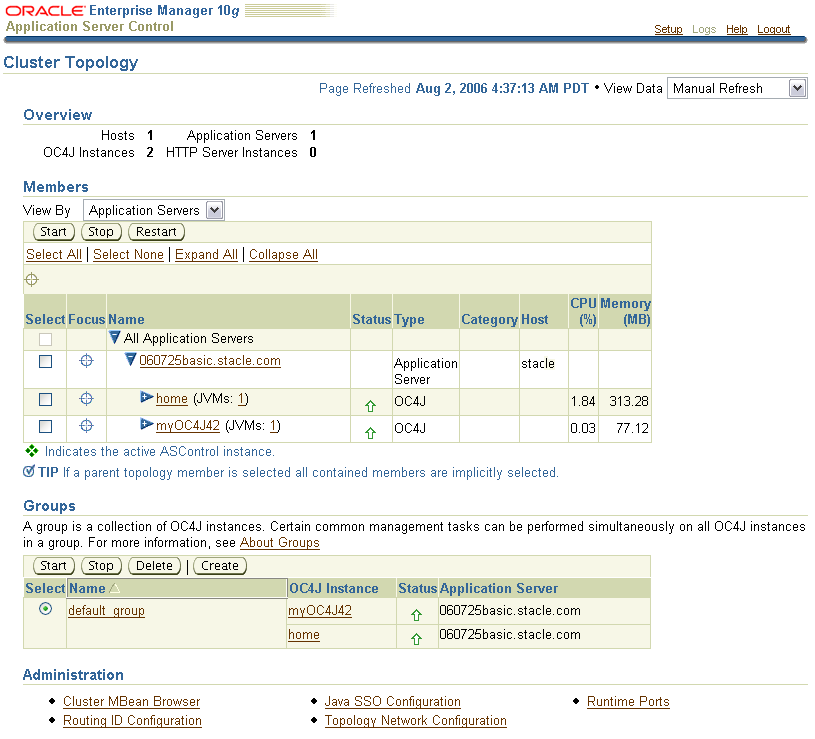Open home link in Groups table
The height and width of the screenshot is (739, 815).
304,635
